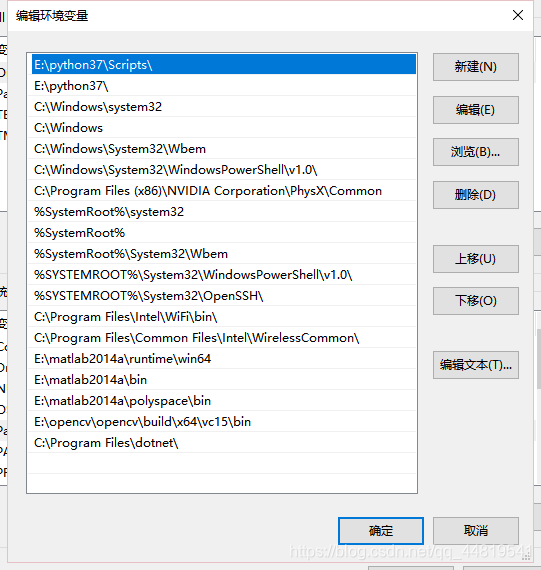Select %SYSTEMROOT%\System32\WindowsPowerShell\v1.0\ entry
Screen dimensions: 541x570
point(222,275)
